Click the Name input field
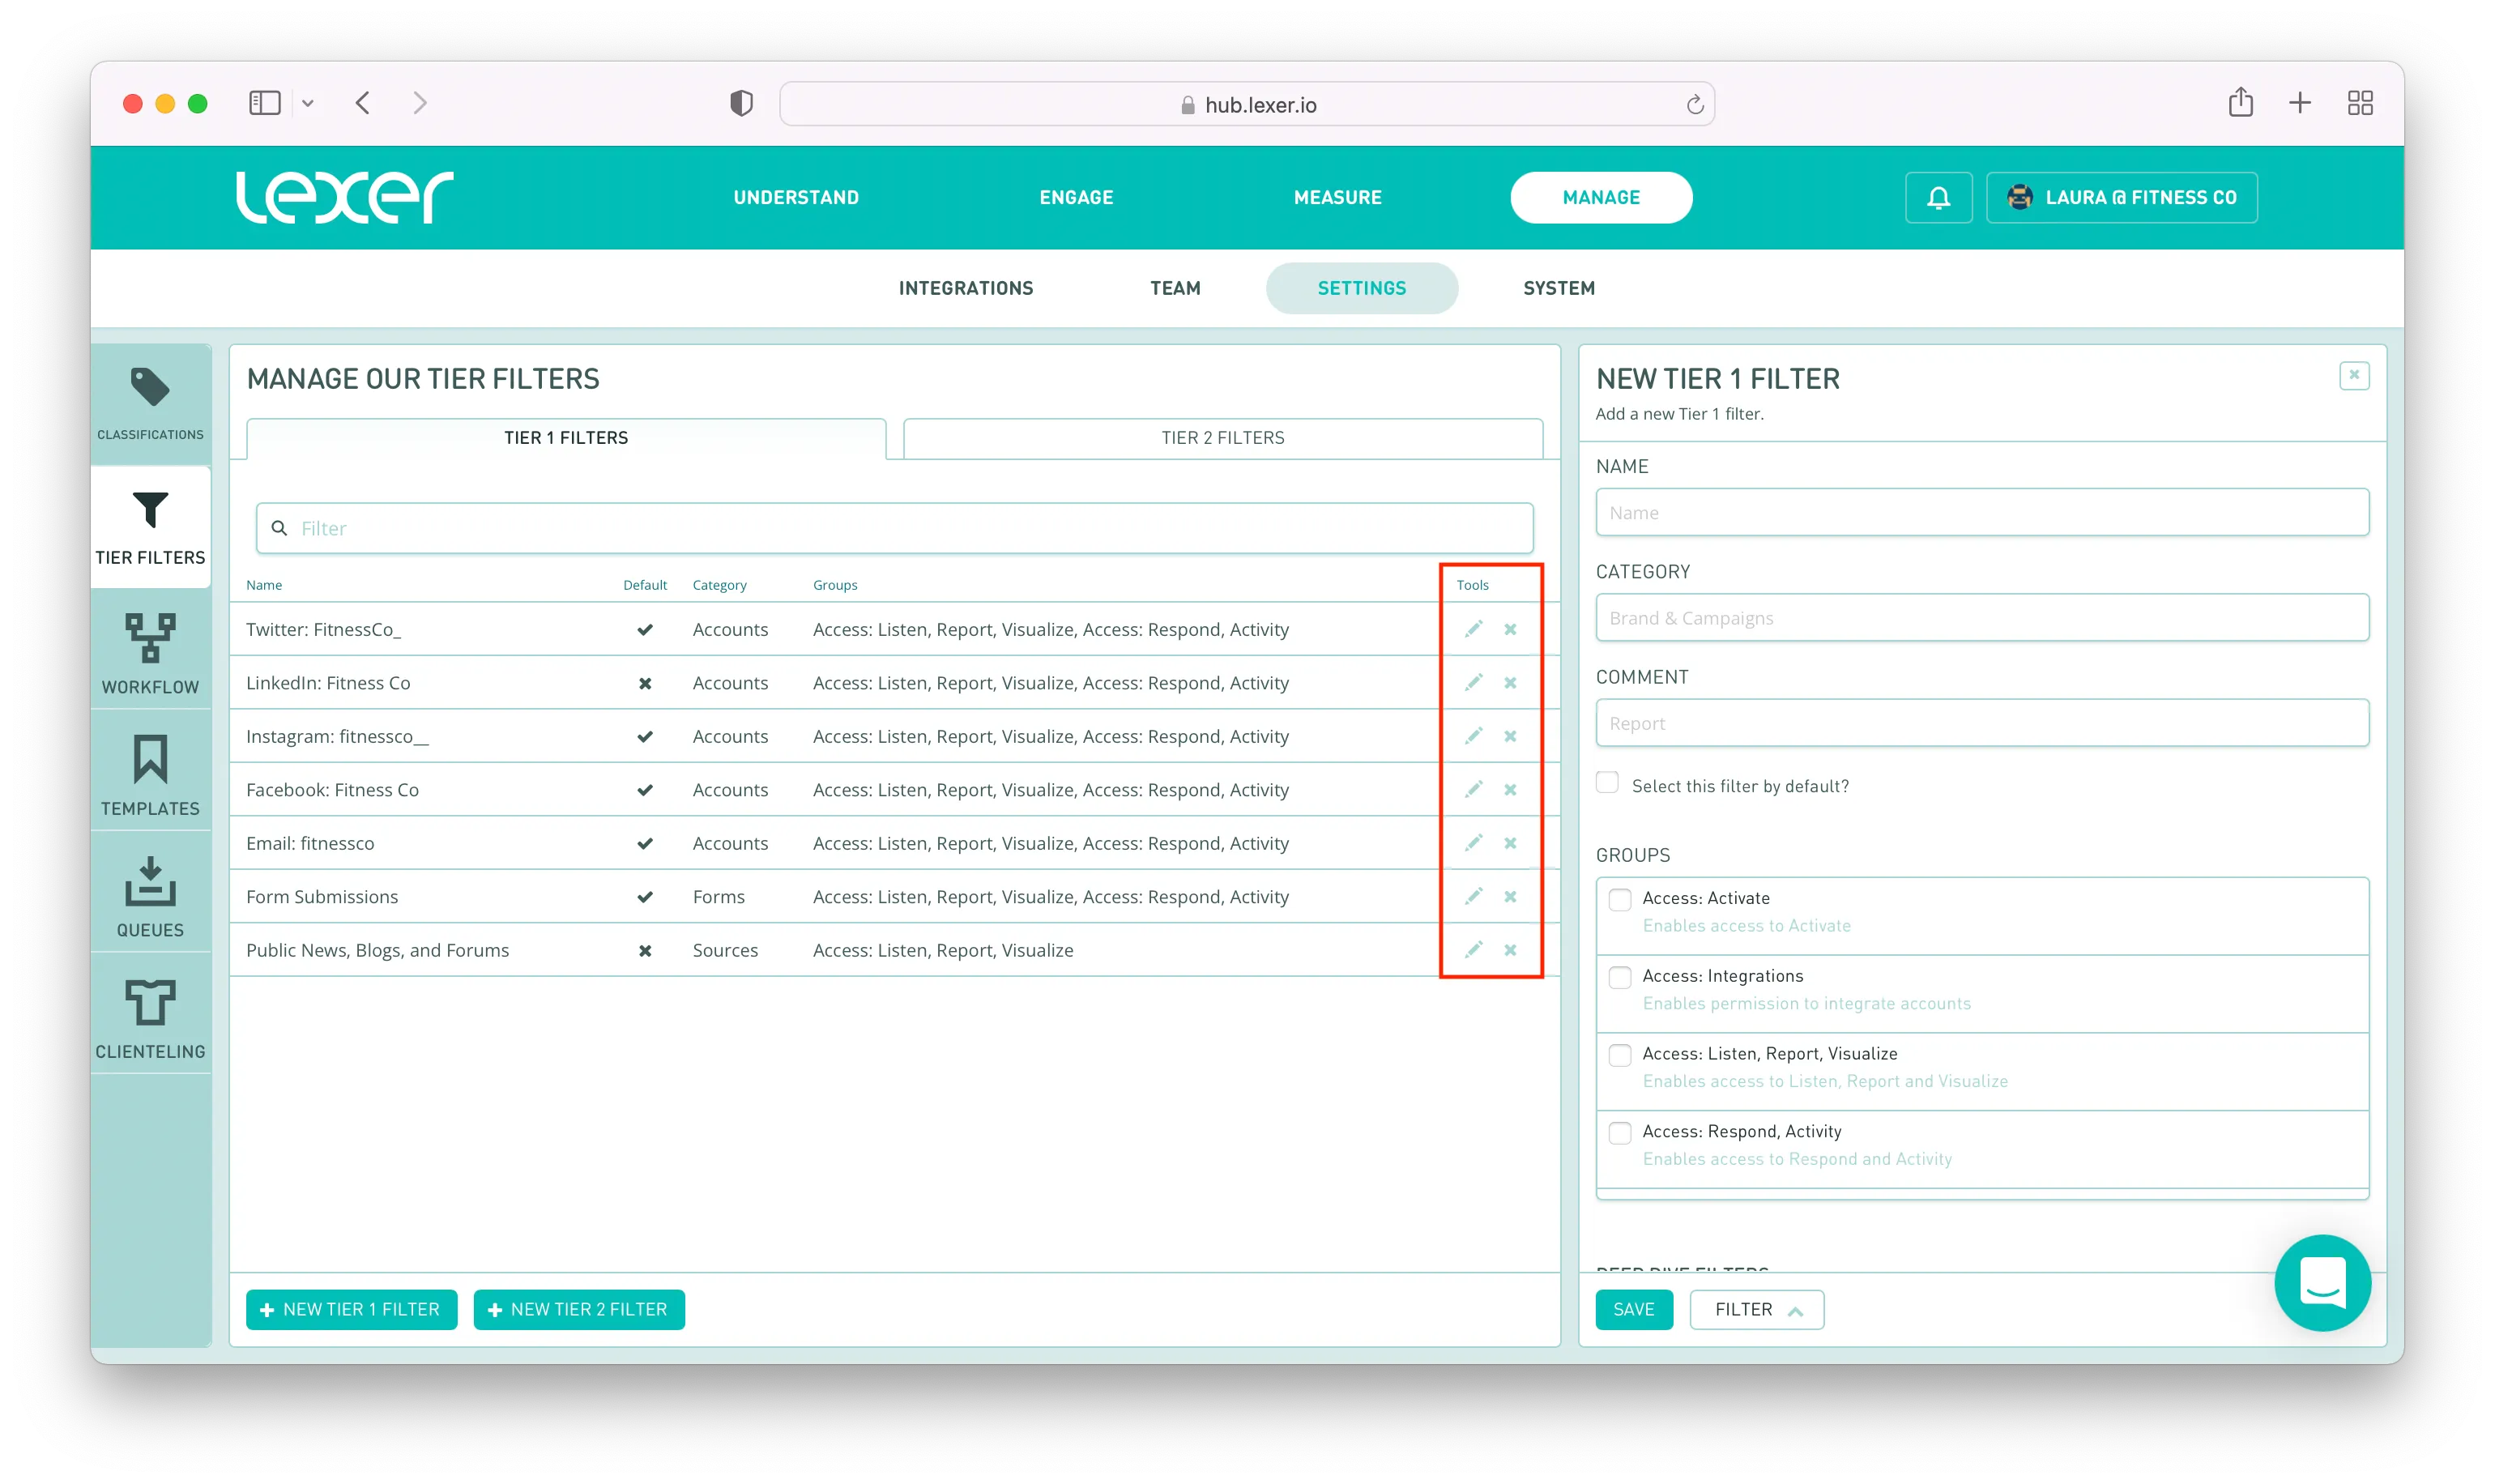 [x=1981, y=512]
